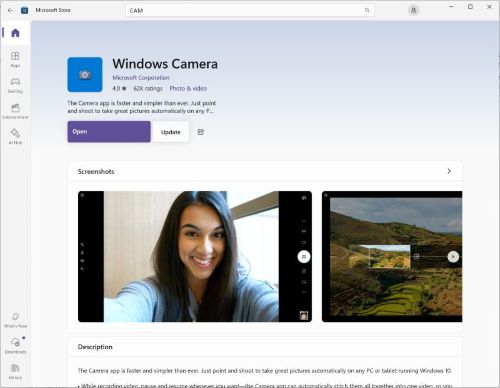Open the landscape panorama screenshot thumbnail
The height and width of the screenshot is (388, 500).
392,256
